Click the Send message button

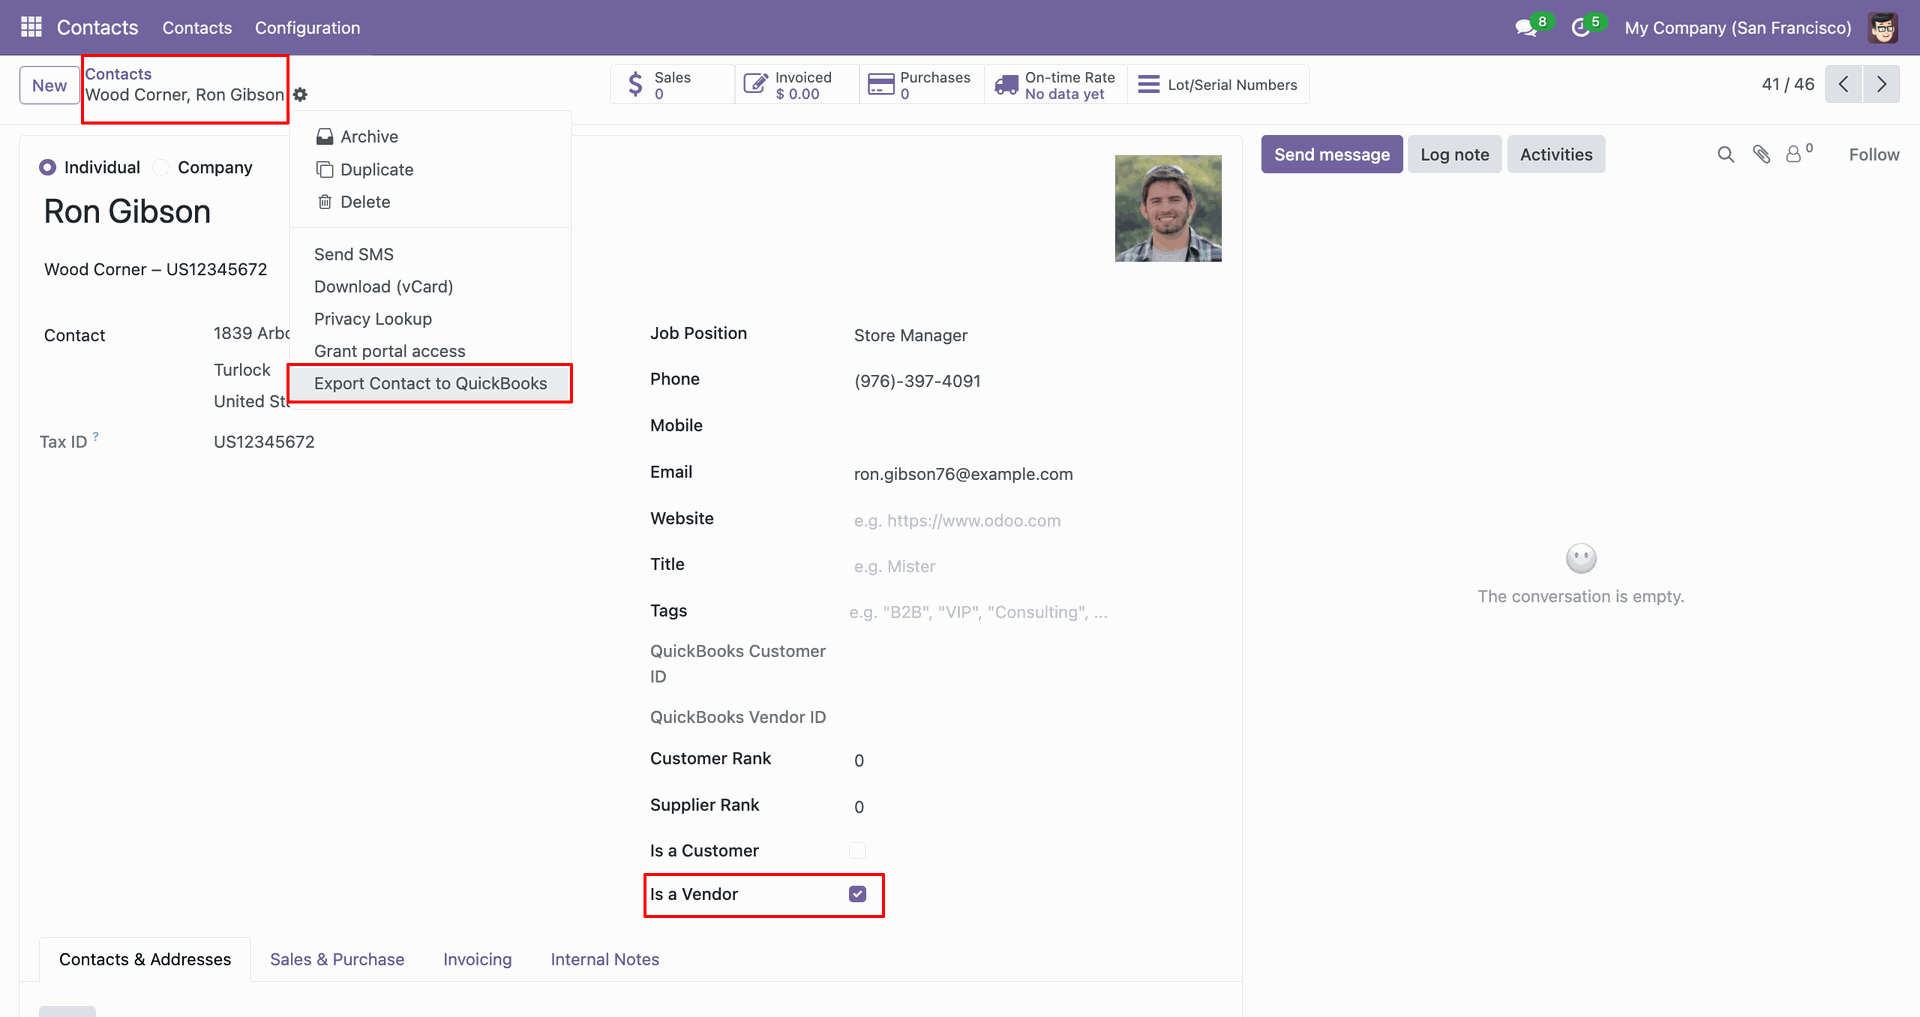coord(1331,154)
